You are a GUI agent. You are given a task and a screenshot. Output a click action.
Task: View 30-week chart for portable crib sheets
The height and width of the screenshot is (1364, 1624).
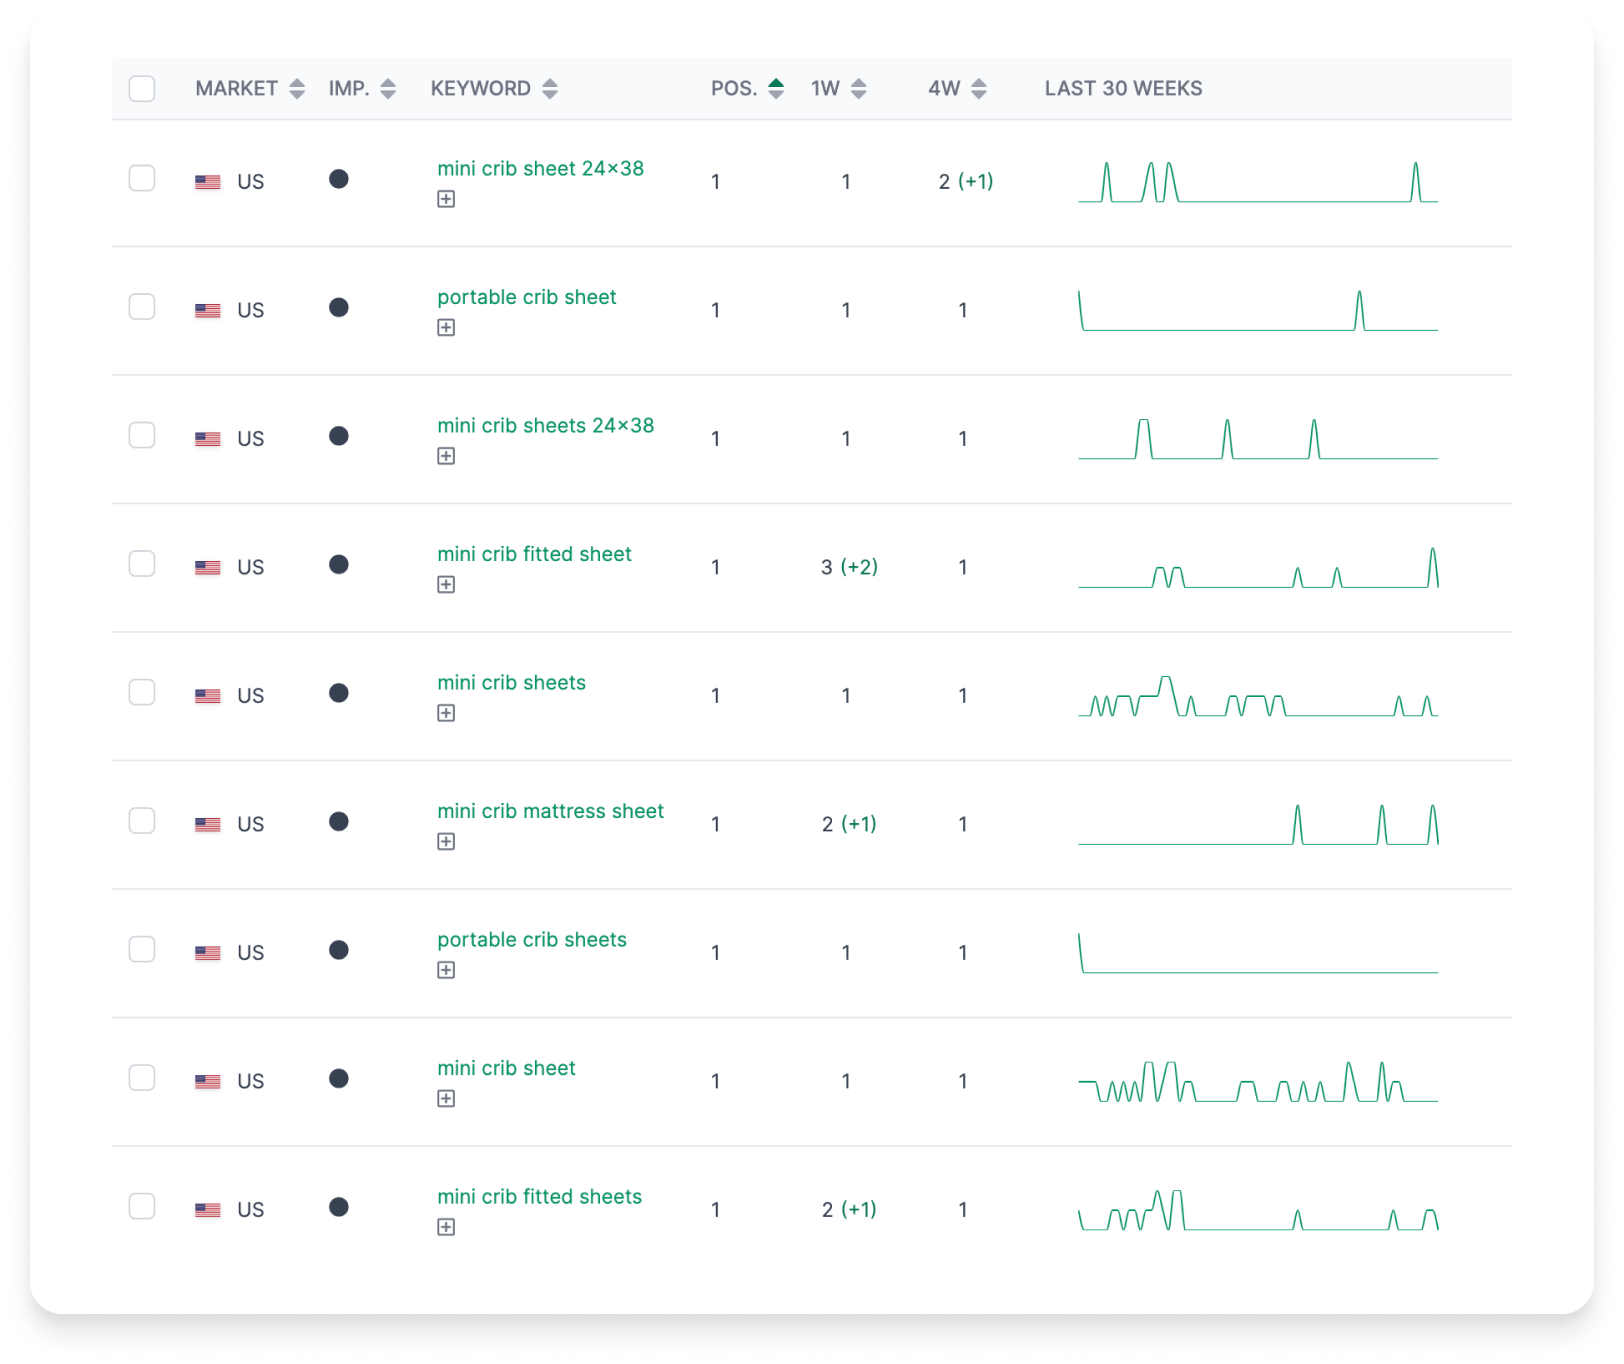click(1258, 953)
